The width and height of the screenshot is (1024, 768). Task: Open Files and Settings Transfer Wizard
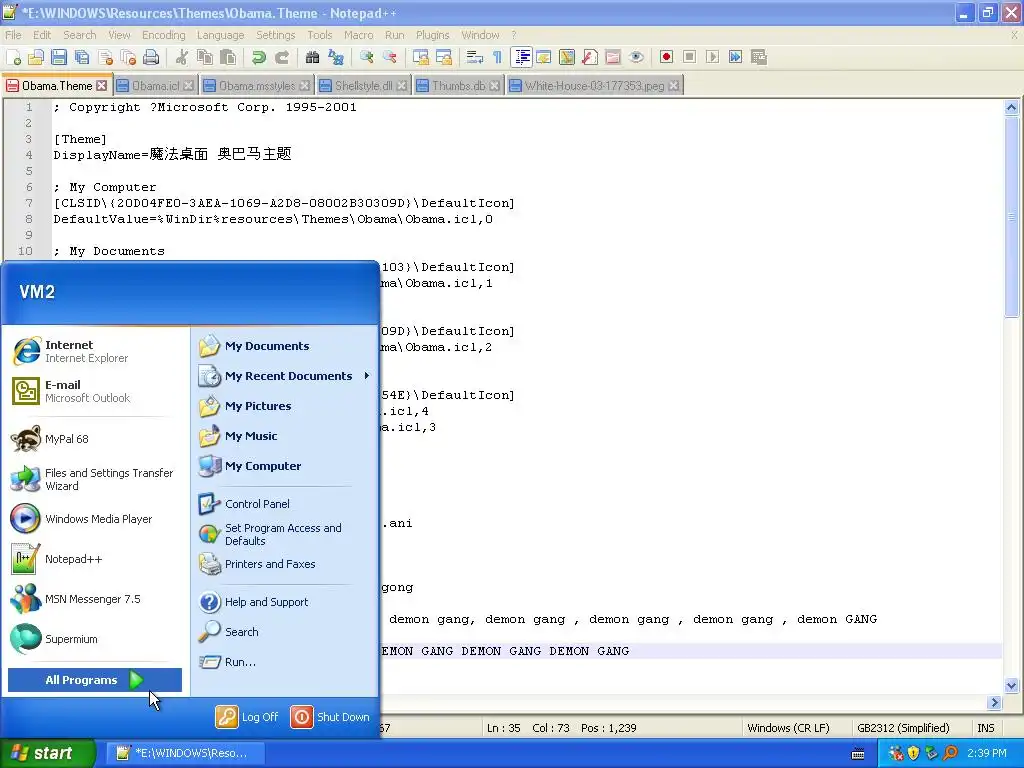coord(95,479)
